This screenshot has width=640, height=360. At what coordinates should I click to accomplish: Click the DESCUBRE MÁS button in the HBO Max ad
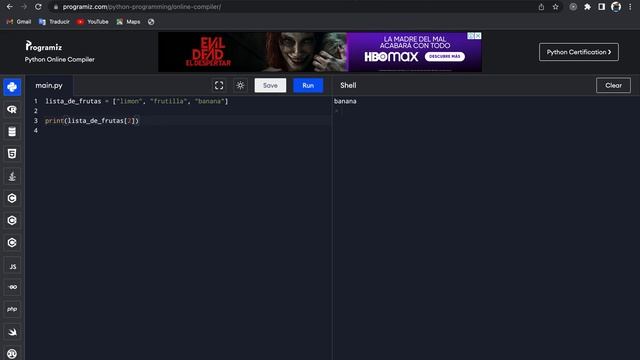(444, 56)
